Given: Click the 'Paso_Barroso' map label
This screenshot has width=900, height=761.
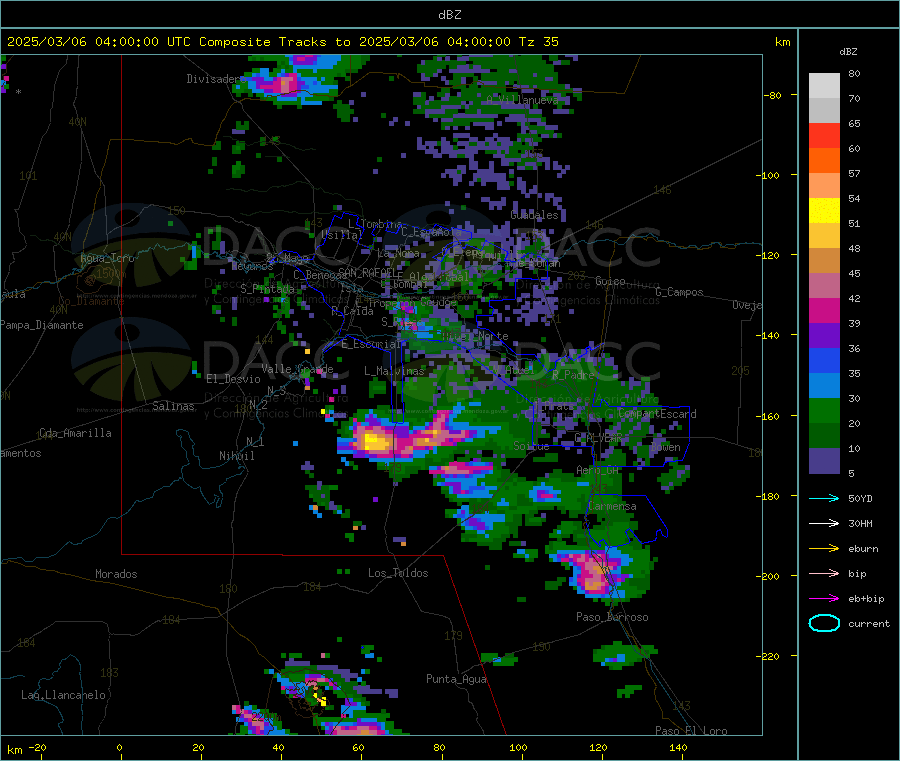Looking at the screenshot, I should 612,618.
